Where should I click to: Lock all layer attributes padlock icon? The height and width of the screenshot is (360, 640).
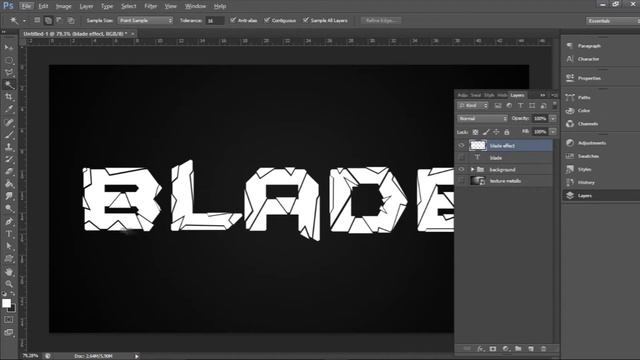[507, 132]
